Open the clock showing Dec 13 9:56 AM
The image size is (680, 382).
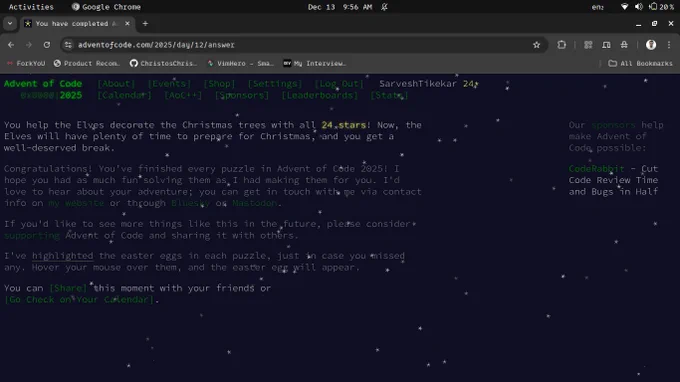click(x=340, y=7)
